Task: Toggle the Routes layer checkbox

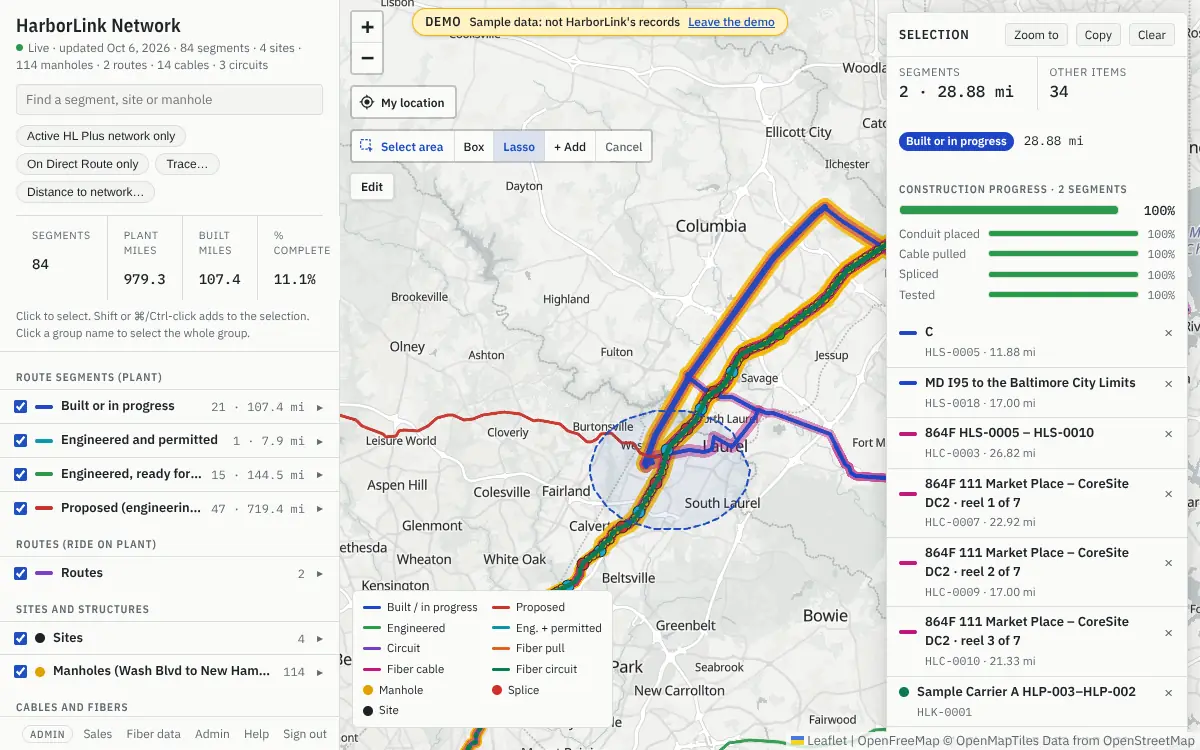Action: (x=21, y=574)
